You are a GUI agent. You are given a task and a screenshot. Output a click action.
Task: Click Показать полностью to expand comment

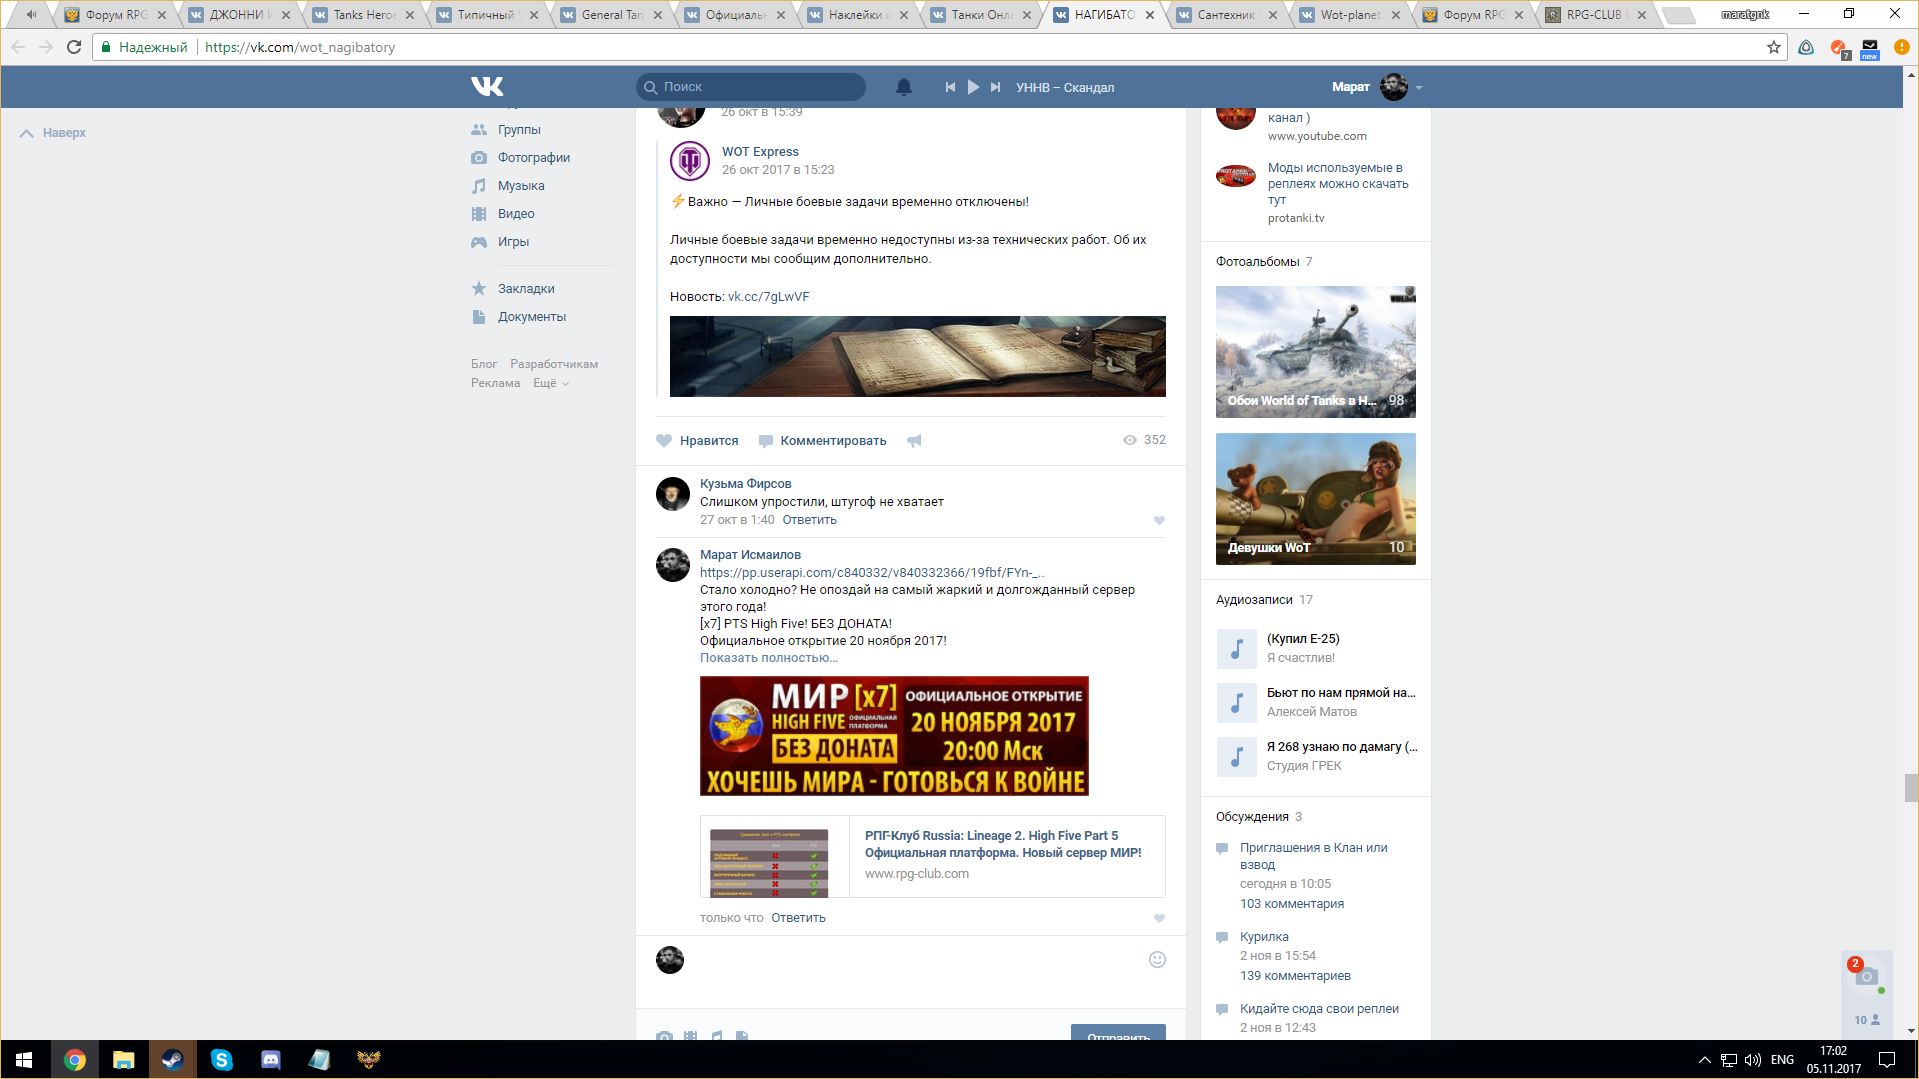pos(769,658)
